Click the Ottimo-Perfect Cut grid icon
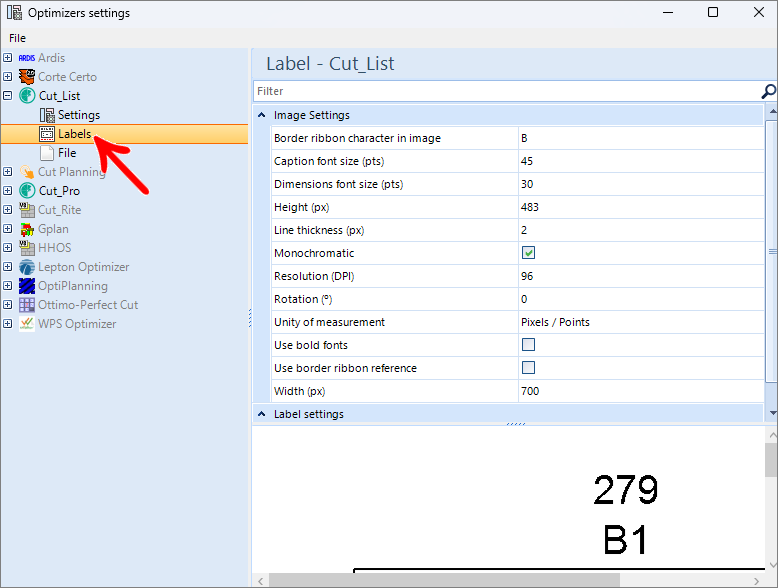The image size is (778, 588). pyautogui.click(x=27, y=305)
